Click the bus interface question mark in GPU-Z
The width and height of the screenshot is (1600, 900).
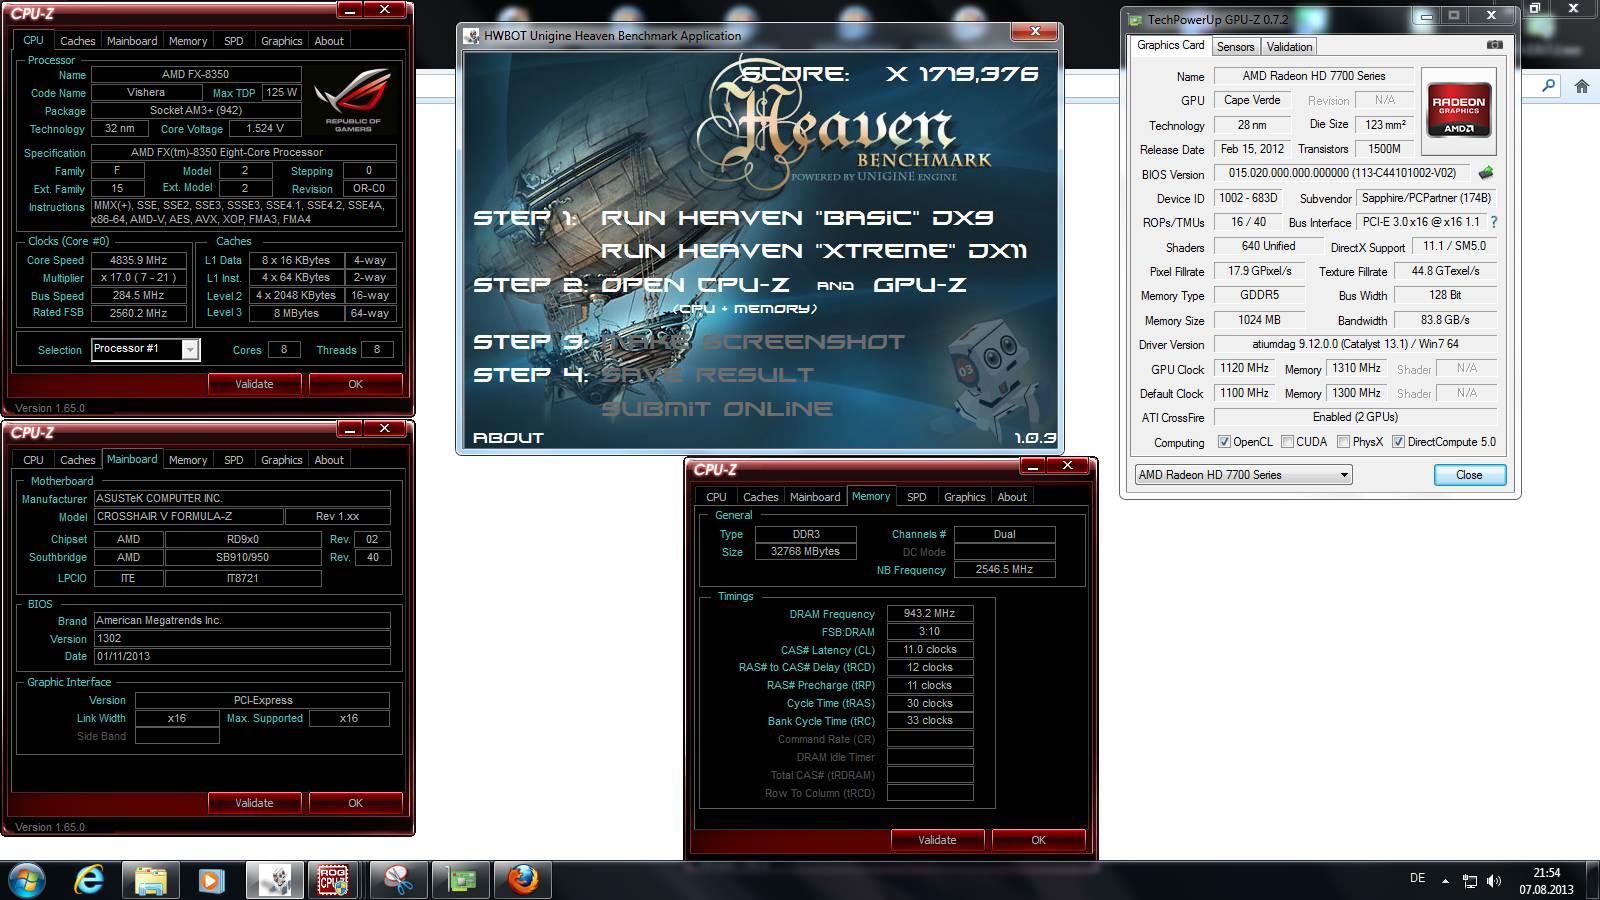pos(1494,222)
